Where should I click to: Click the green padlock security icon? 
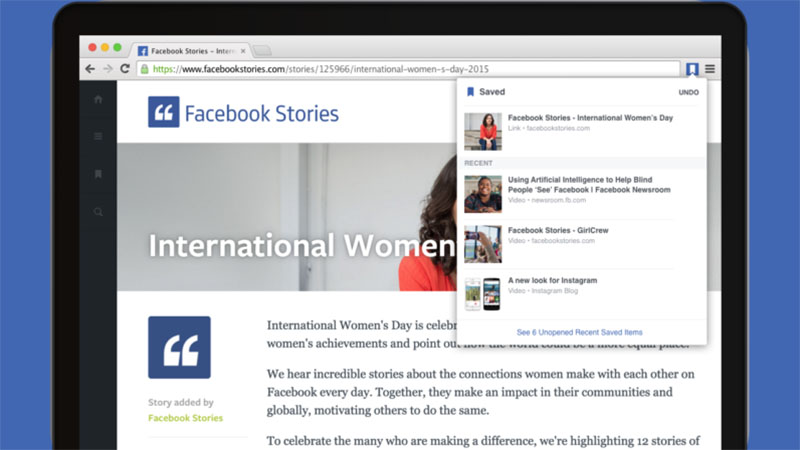[145, 69]
